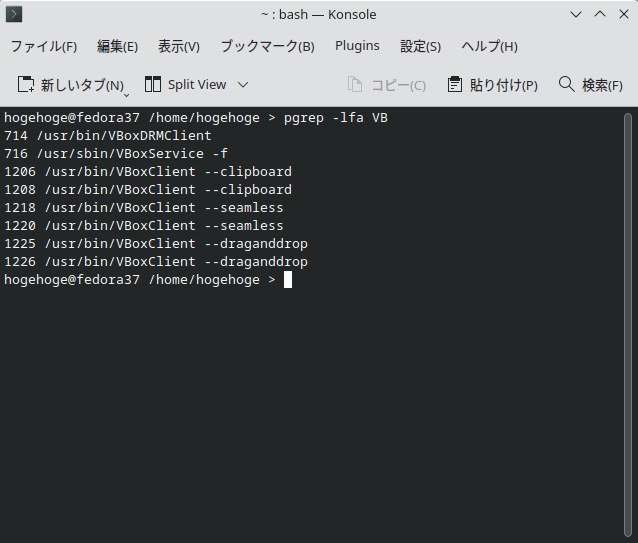Click the '1225 /usr/bin/VBoxClient --draganddrop' line

pos(156,244)
